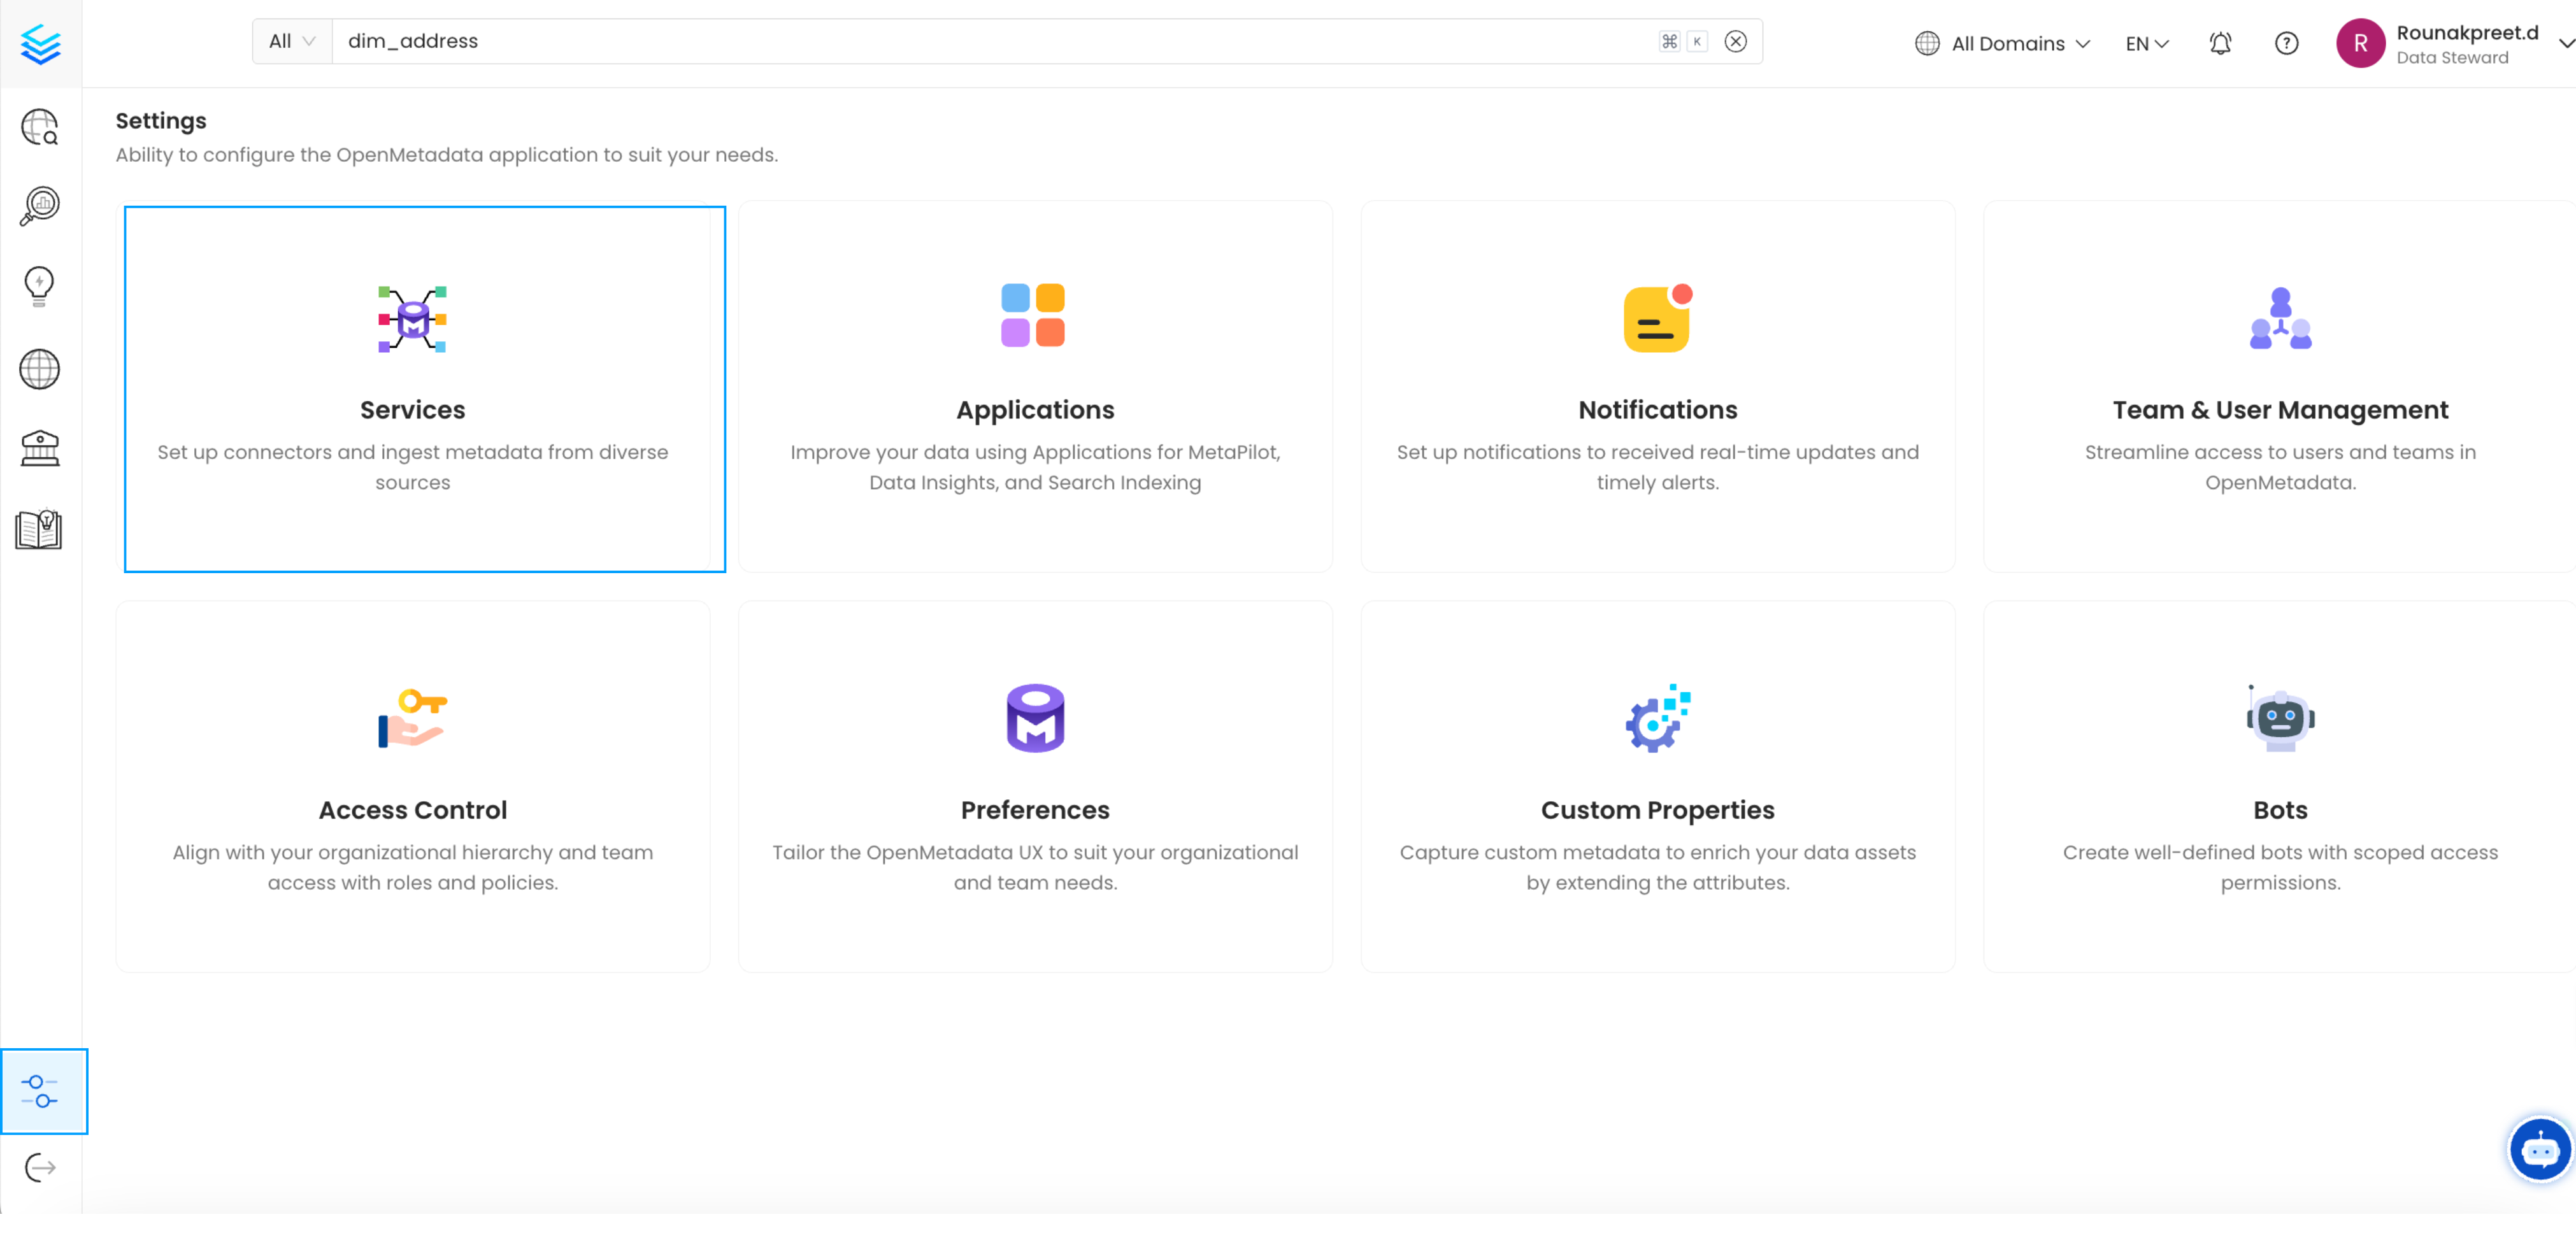2576x1238 pixels.
Task: Open the Domains globe sidebar icon
Action: [x=40, y=369]
